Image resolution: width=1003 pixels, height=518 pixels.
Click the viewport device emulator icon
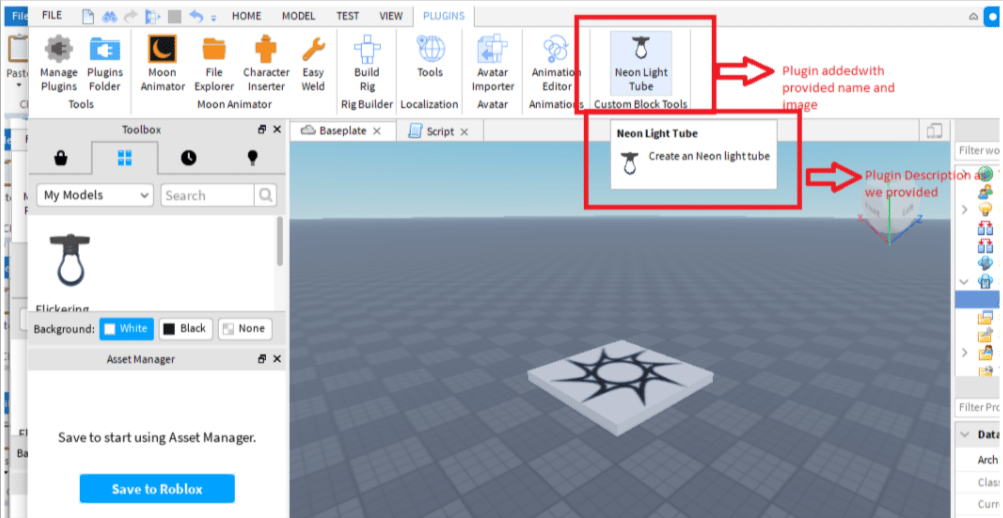coord(934,131)
